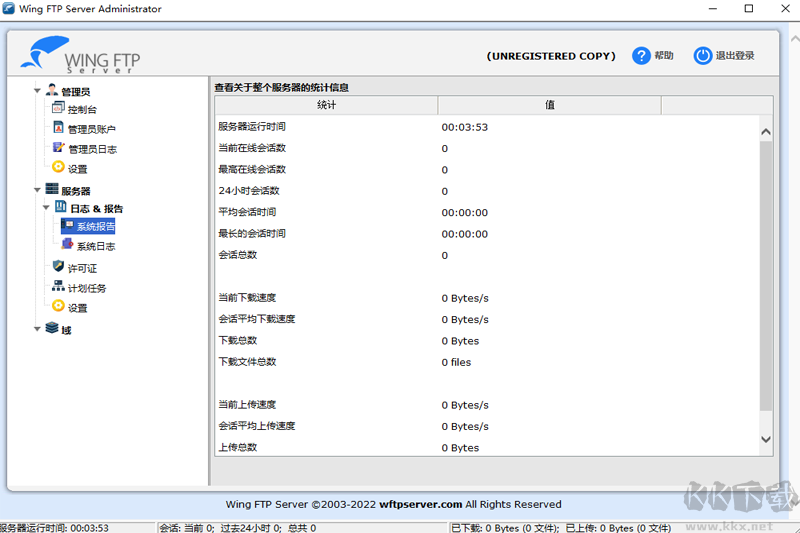Click the 会话总数 row
The image size is (800, 533).
point(487,255)
